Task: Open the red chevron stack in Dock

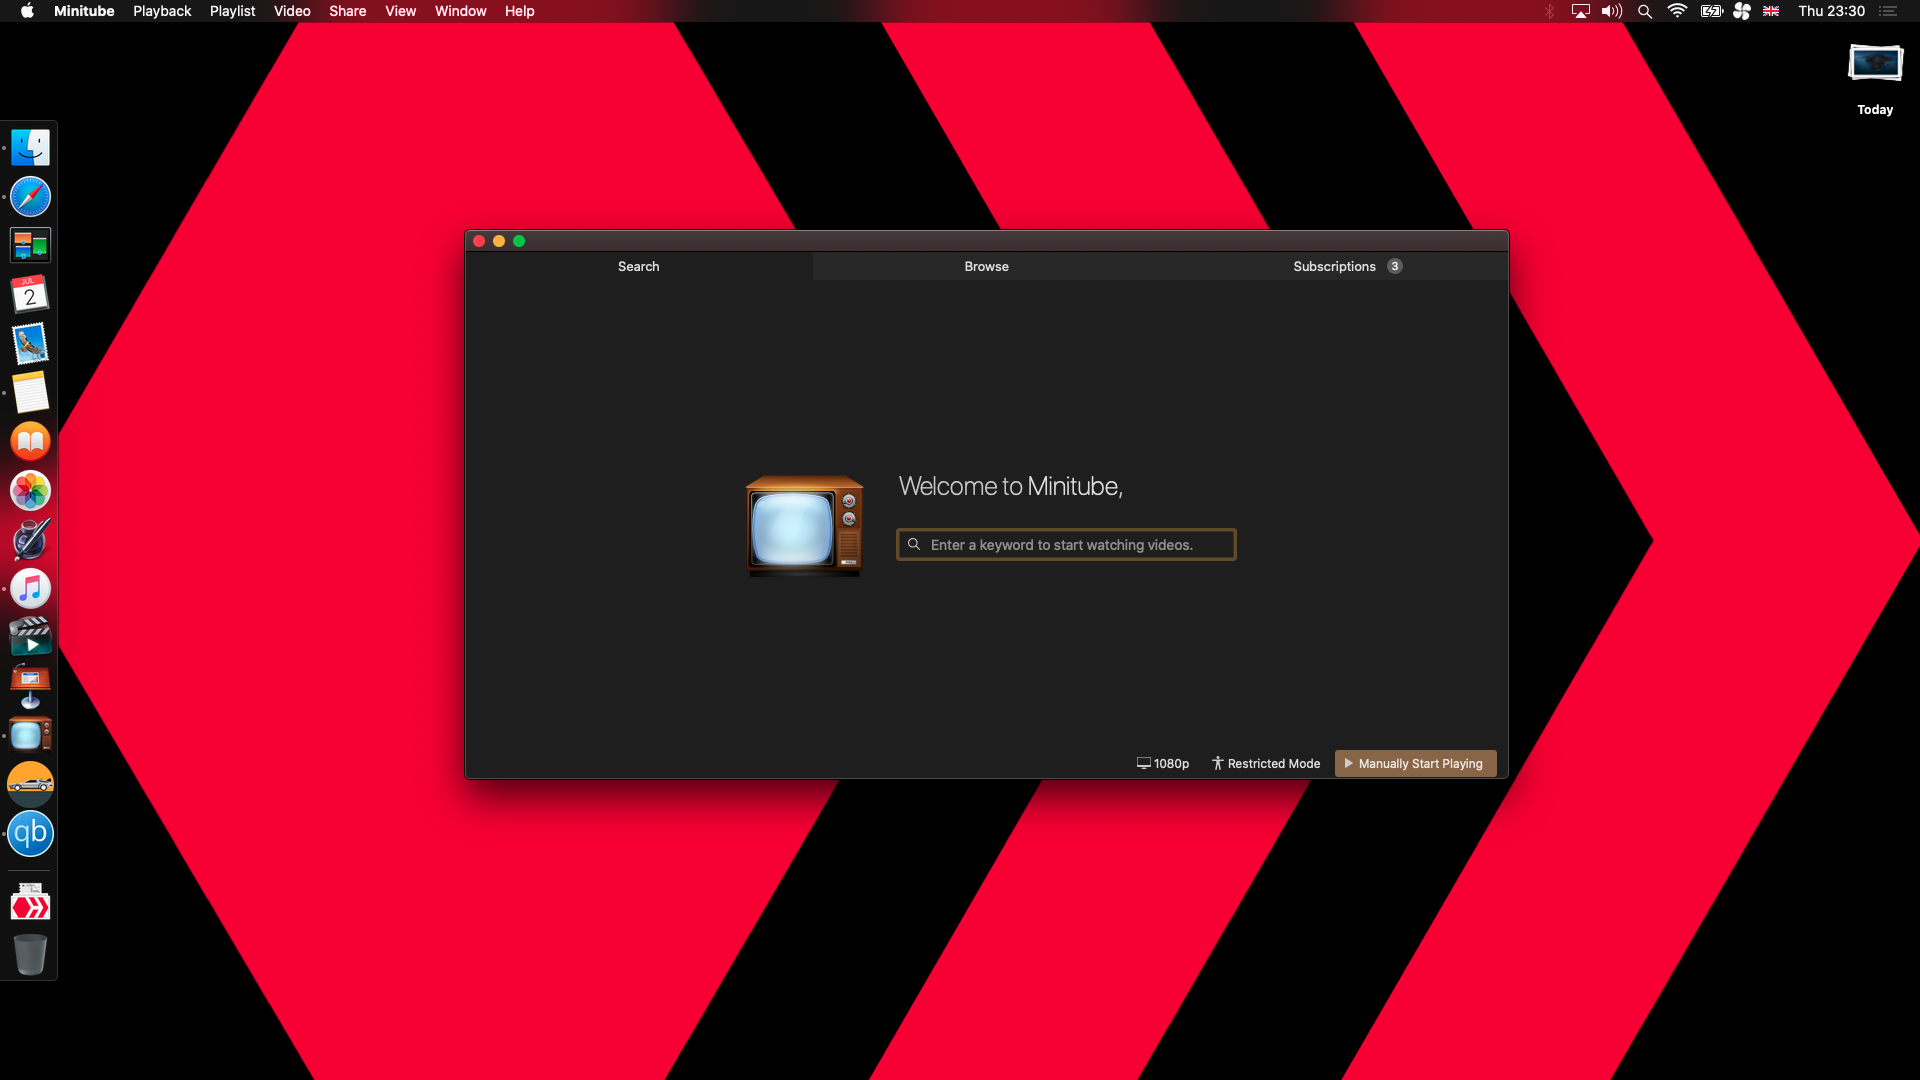Action: 30,903
